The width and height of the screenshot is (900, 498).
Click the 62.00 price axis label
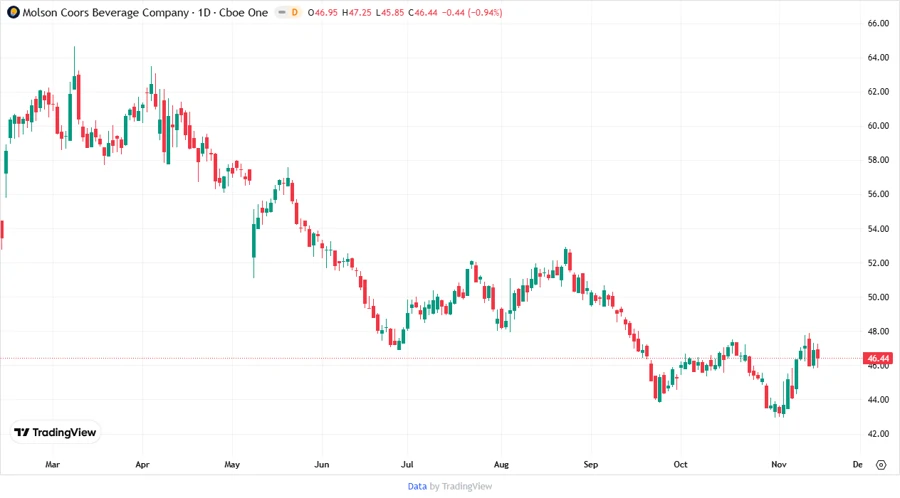coord(878,92)
